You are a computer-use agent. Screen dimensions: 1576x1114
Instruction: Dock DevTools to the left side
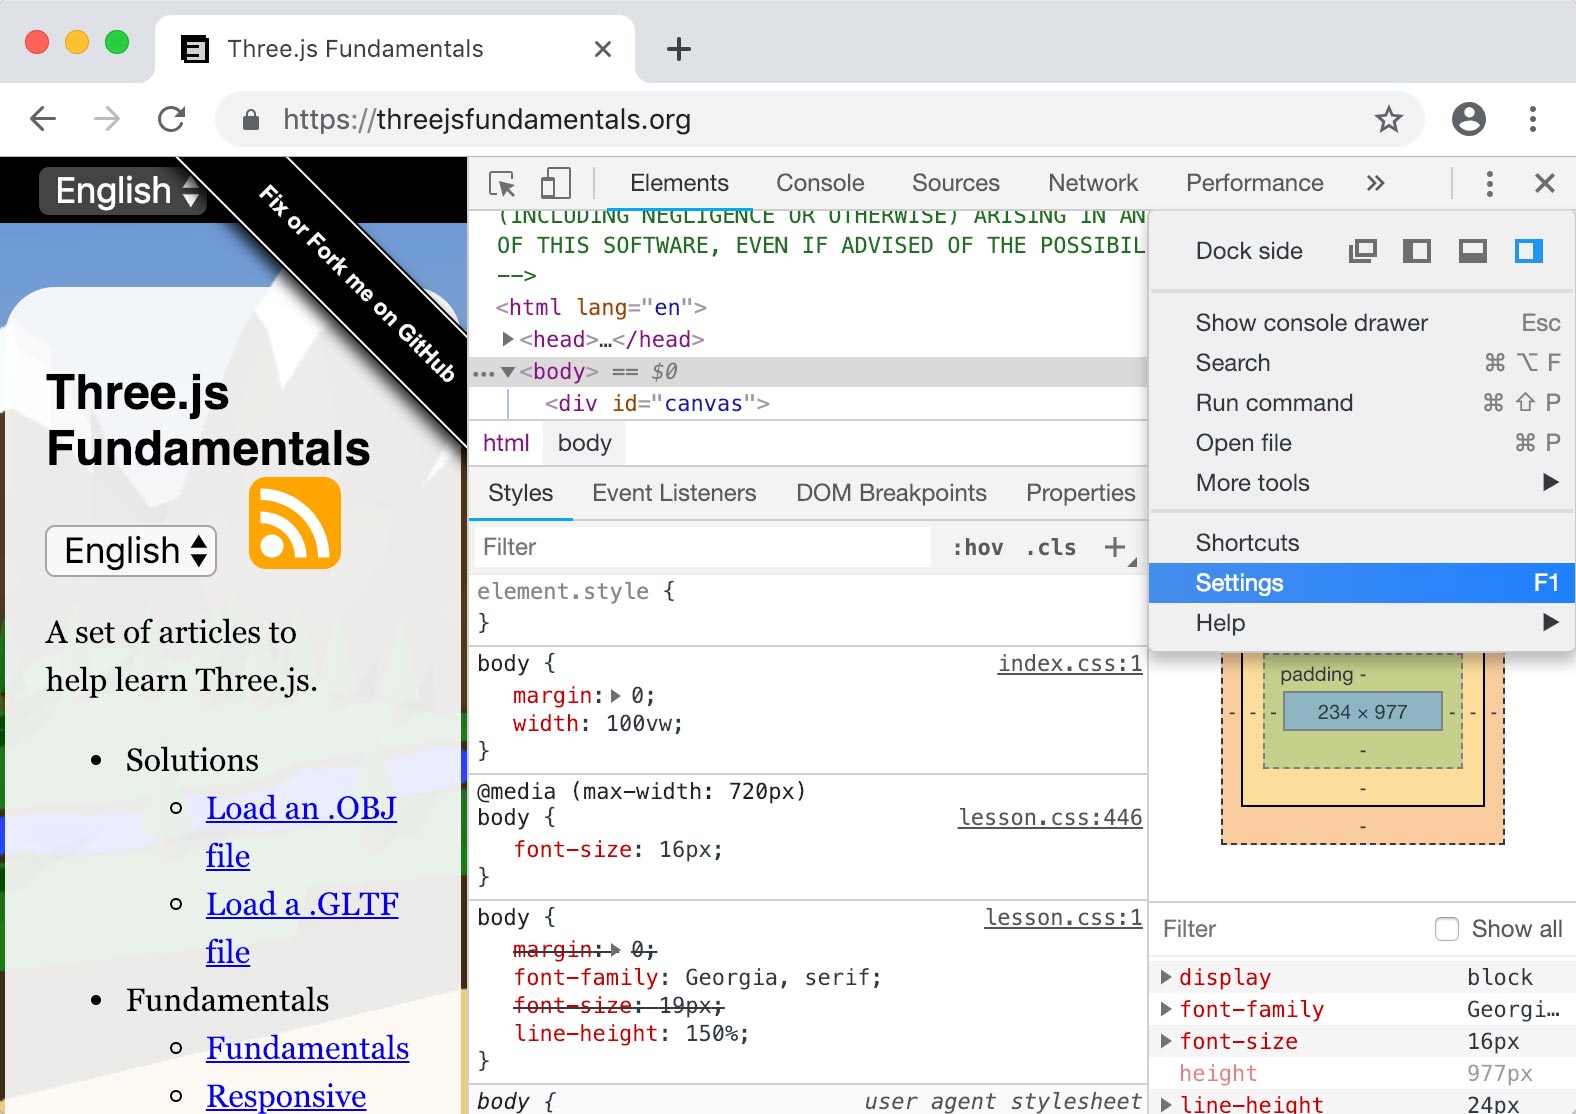click(1416, 251)
